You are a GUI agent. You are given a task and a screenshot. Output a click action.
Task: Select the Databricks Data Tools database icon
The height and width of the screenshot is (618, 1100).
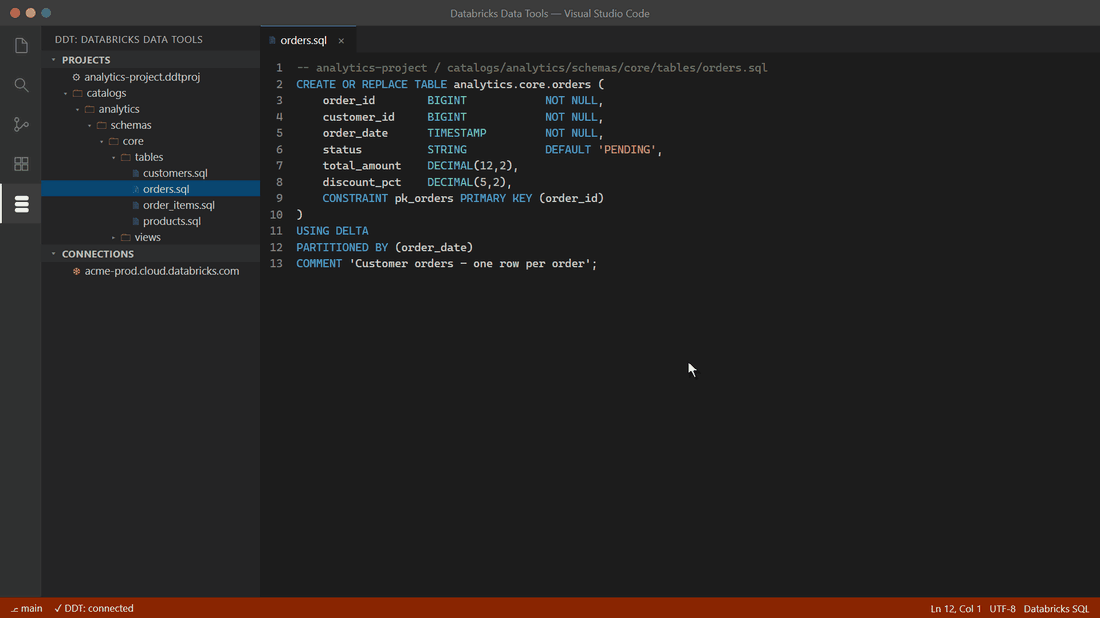tap(21, 204)
